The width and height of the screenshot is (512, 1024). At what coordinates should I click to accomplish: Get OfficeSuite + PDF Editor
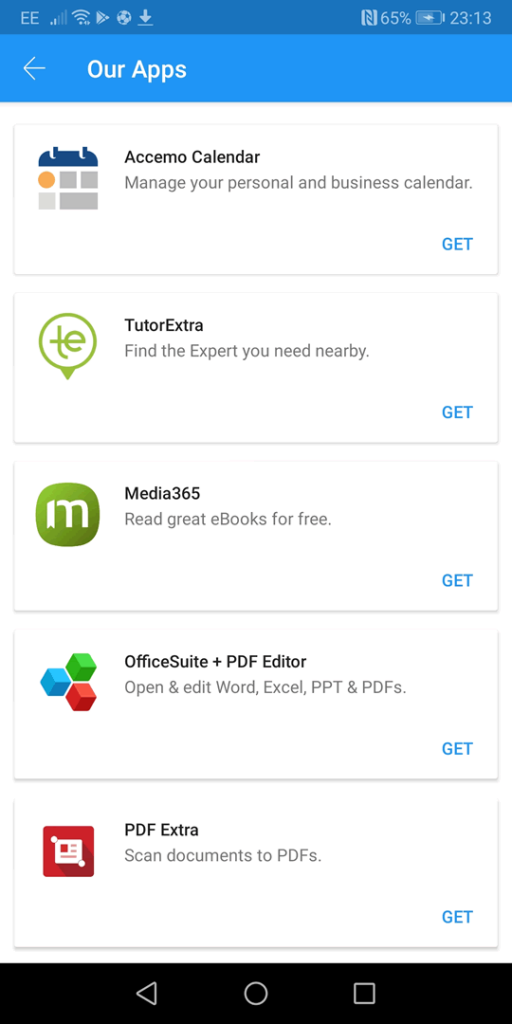click(457, 748)
